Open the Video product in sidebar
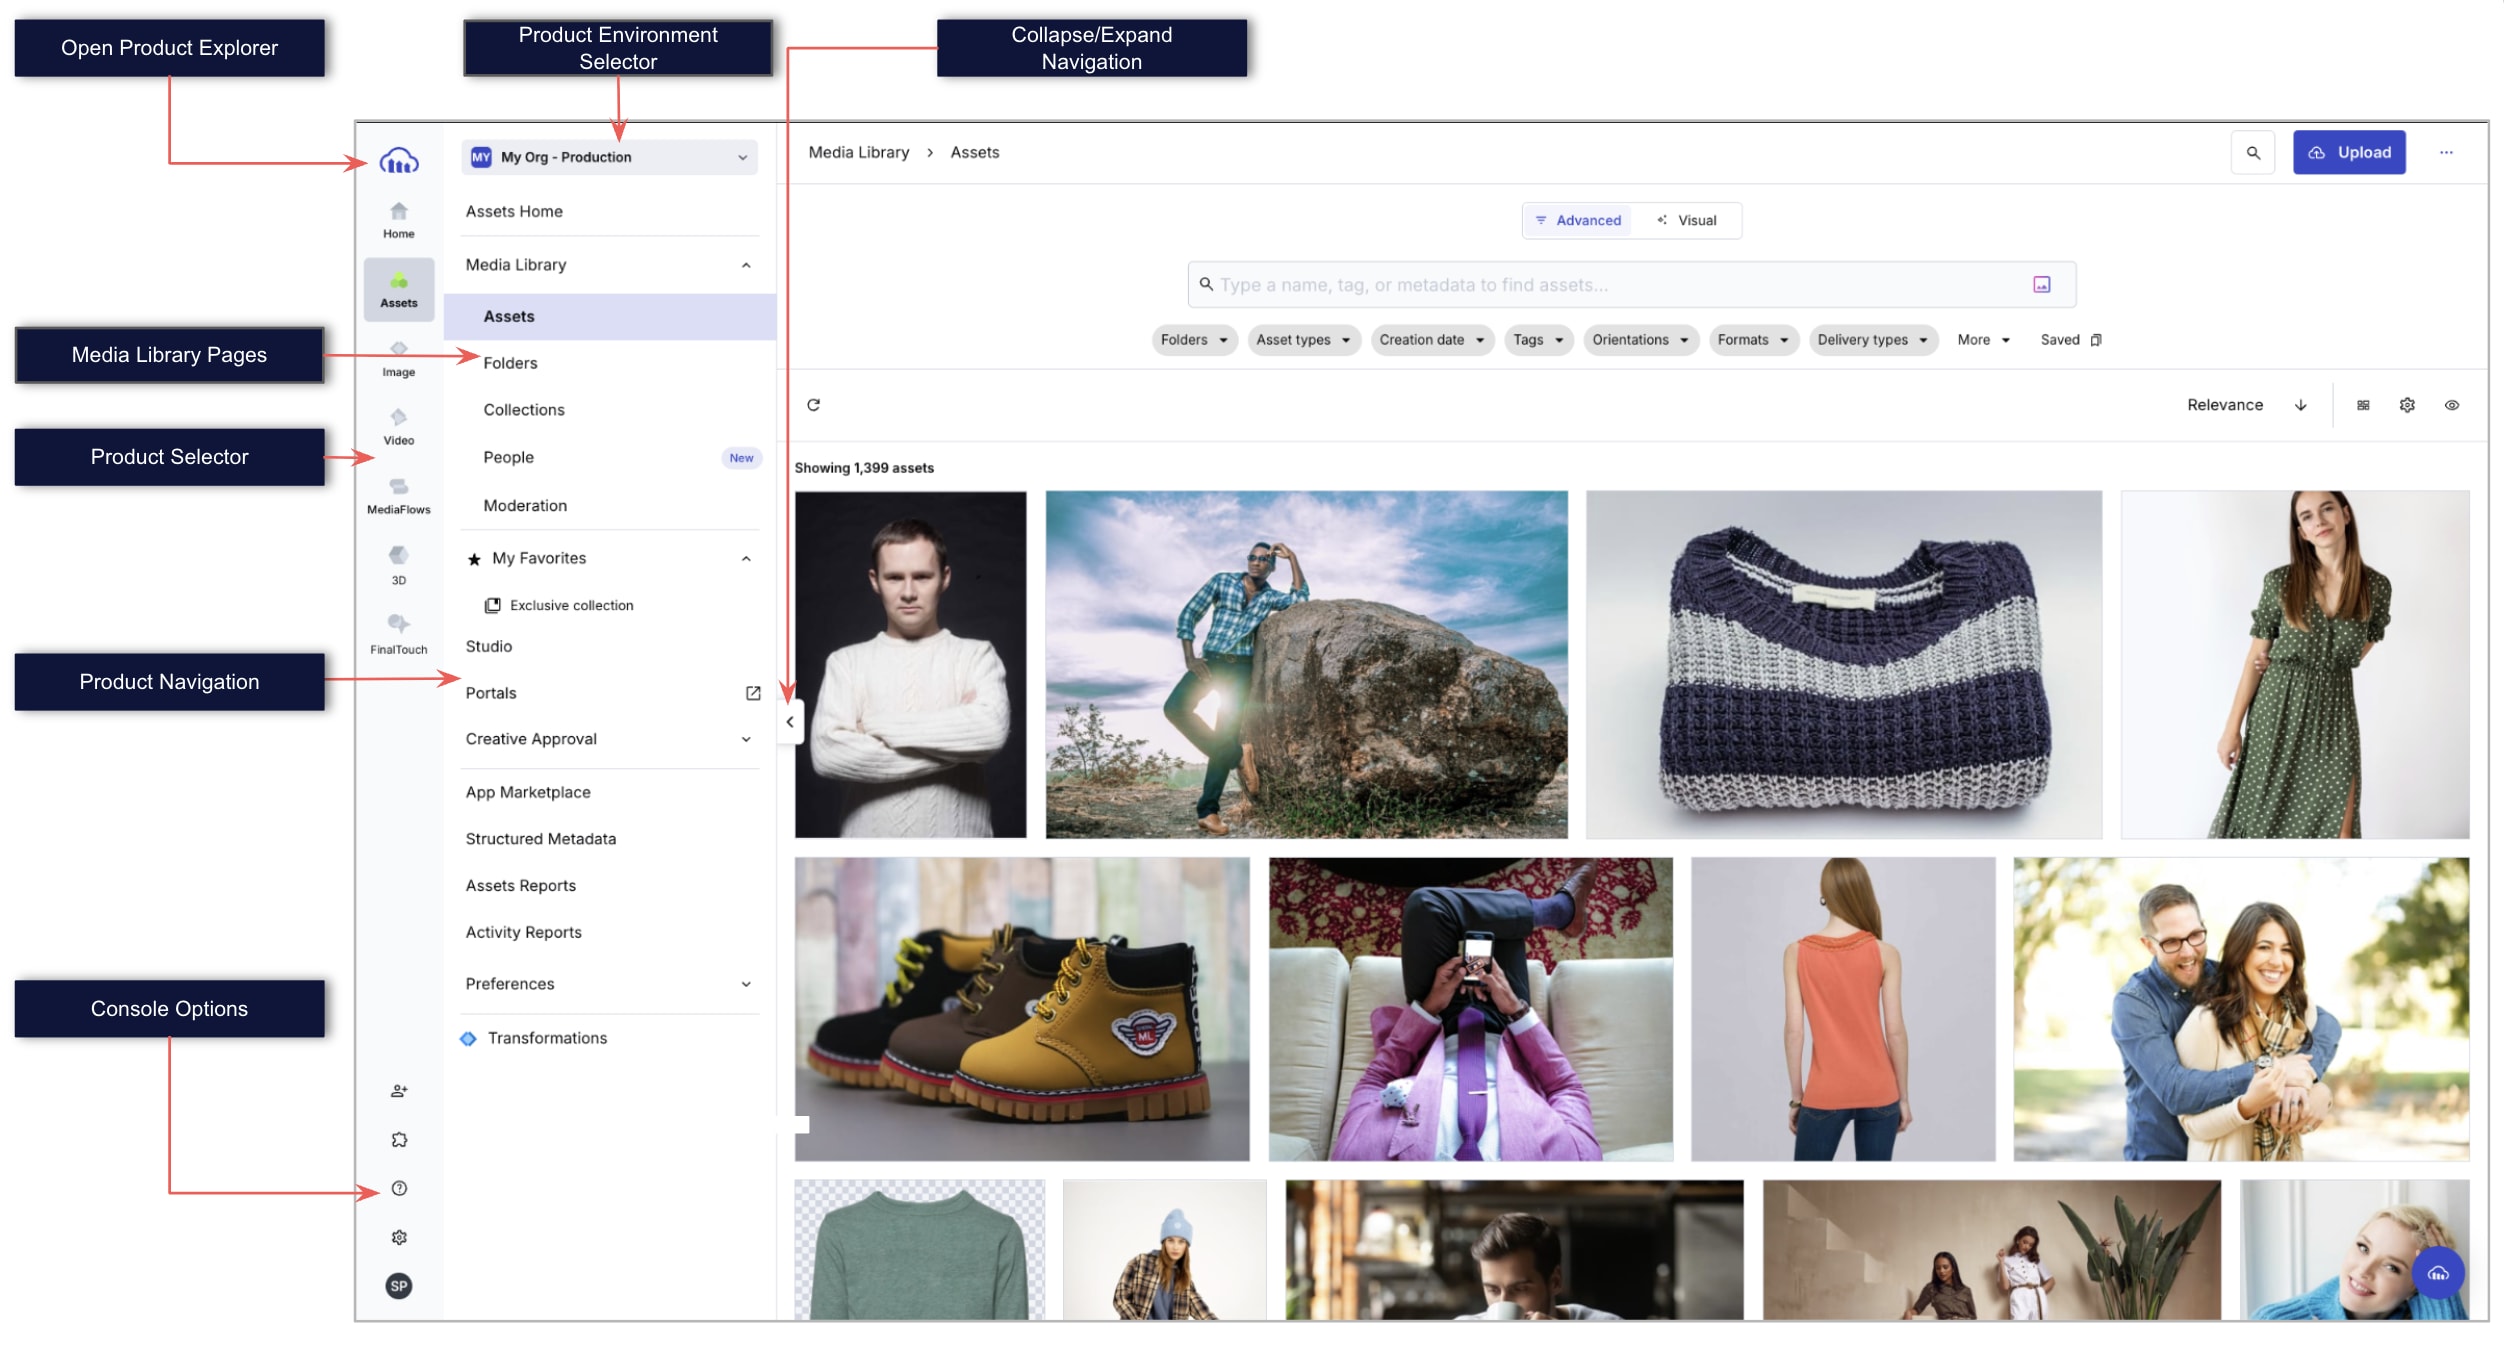Viewport: 2504px width, 1346px height. pos(398,425)
